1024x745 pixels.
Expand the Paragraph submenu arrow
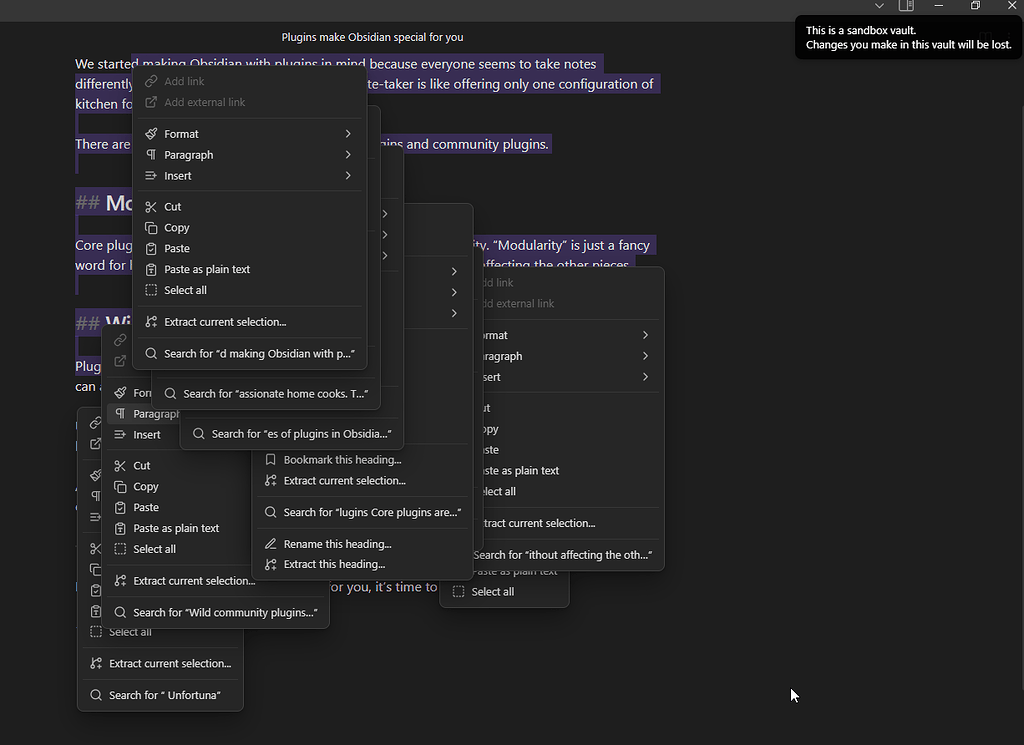coord(347,154)
